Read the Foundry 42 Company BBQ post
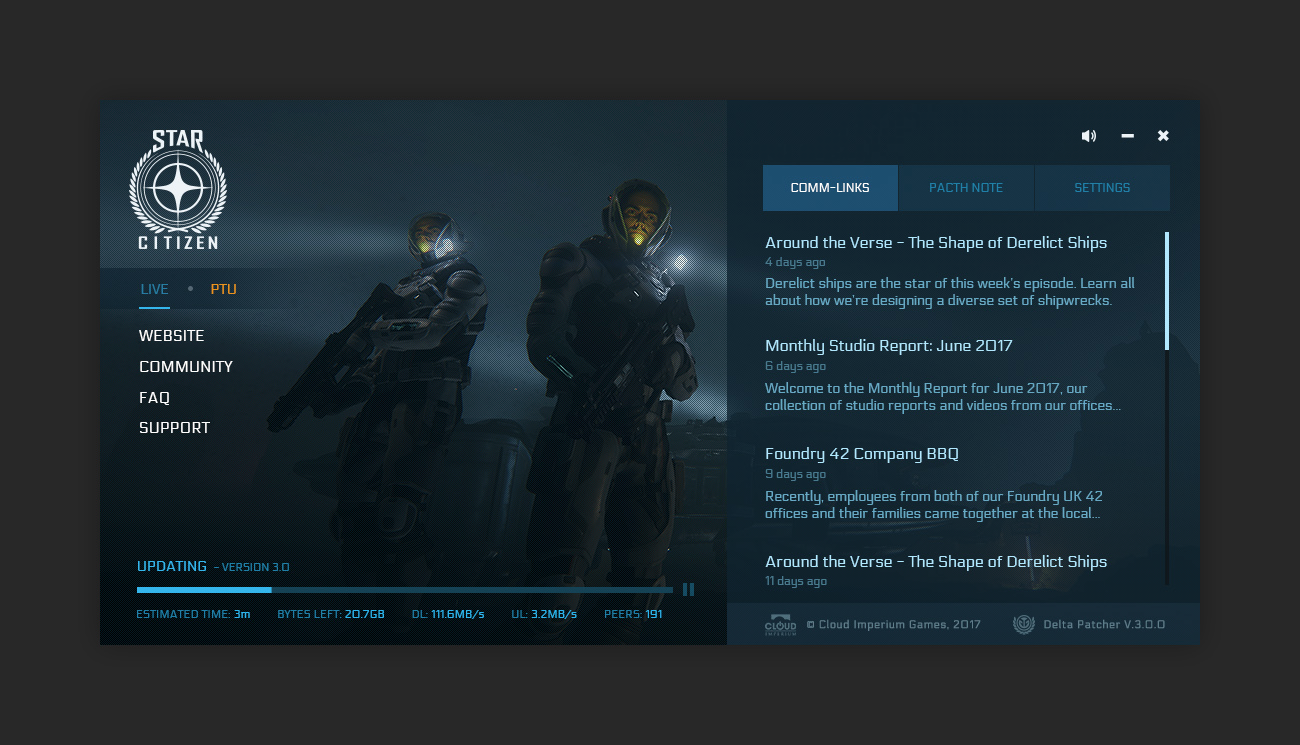This screenshot has height=745, width=1300. point(861,453)
